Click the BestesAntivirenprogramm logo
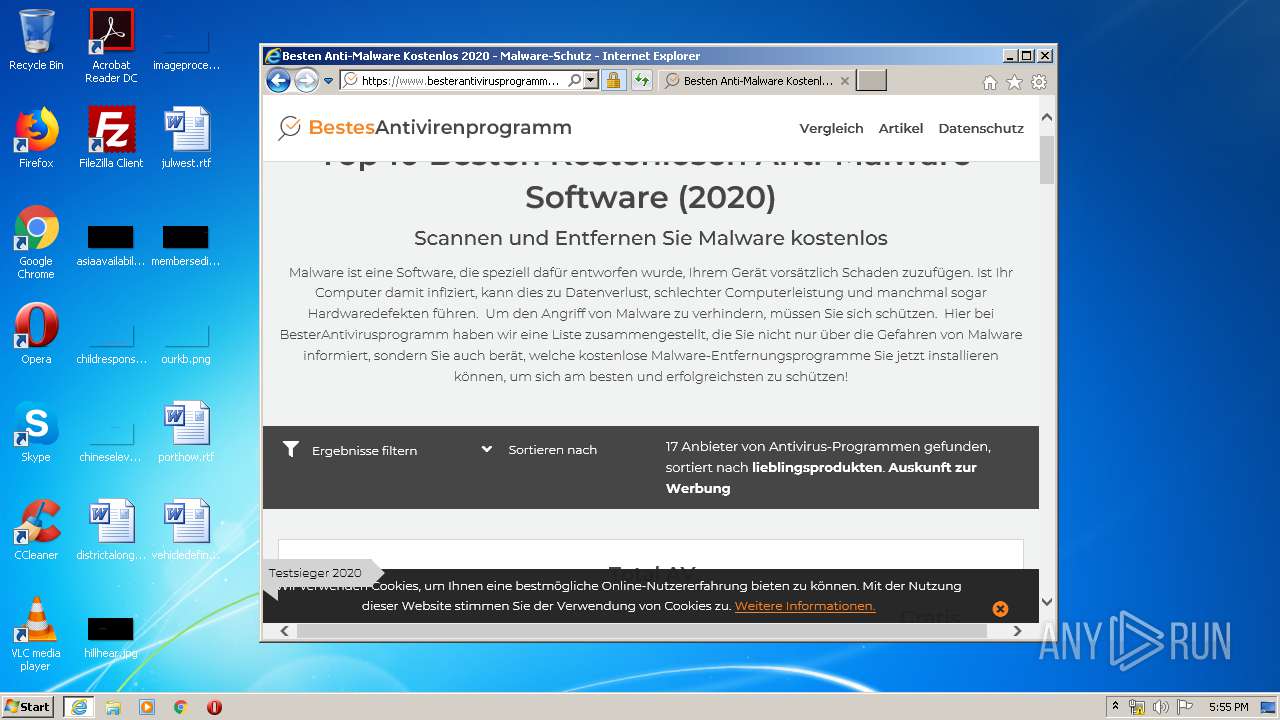The image size is (1280, 720). point(425,127)
